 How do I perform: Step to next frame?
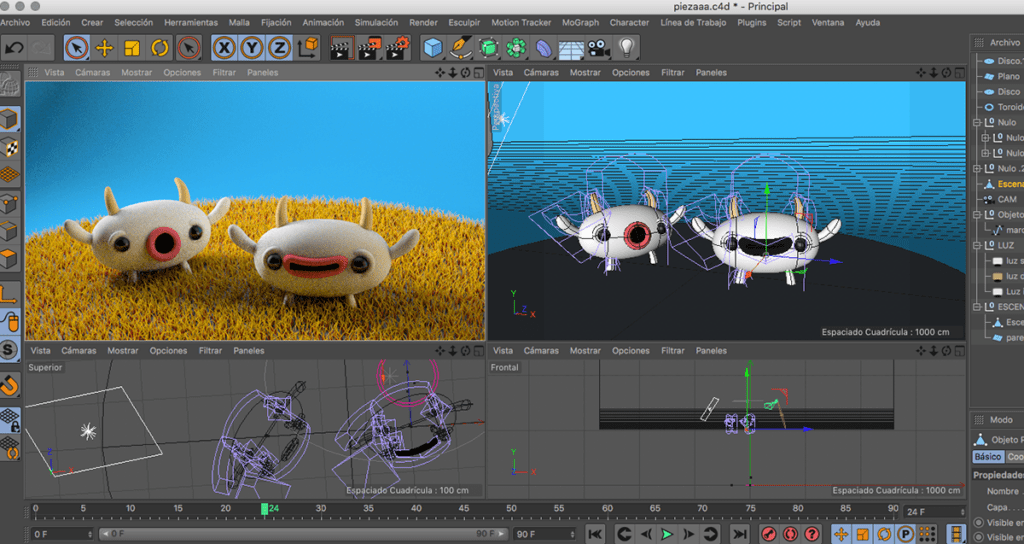pos(688,534)
